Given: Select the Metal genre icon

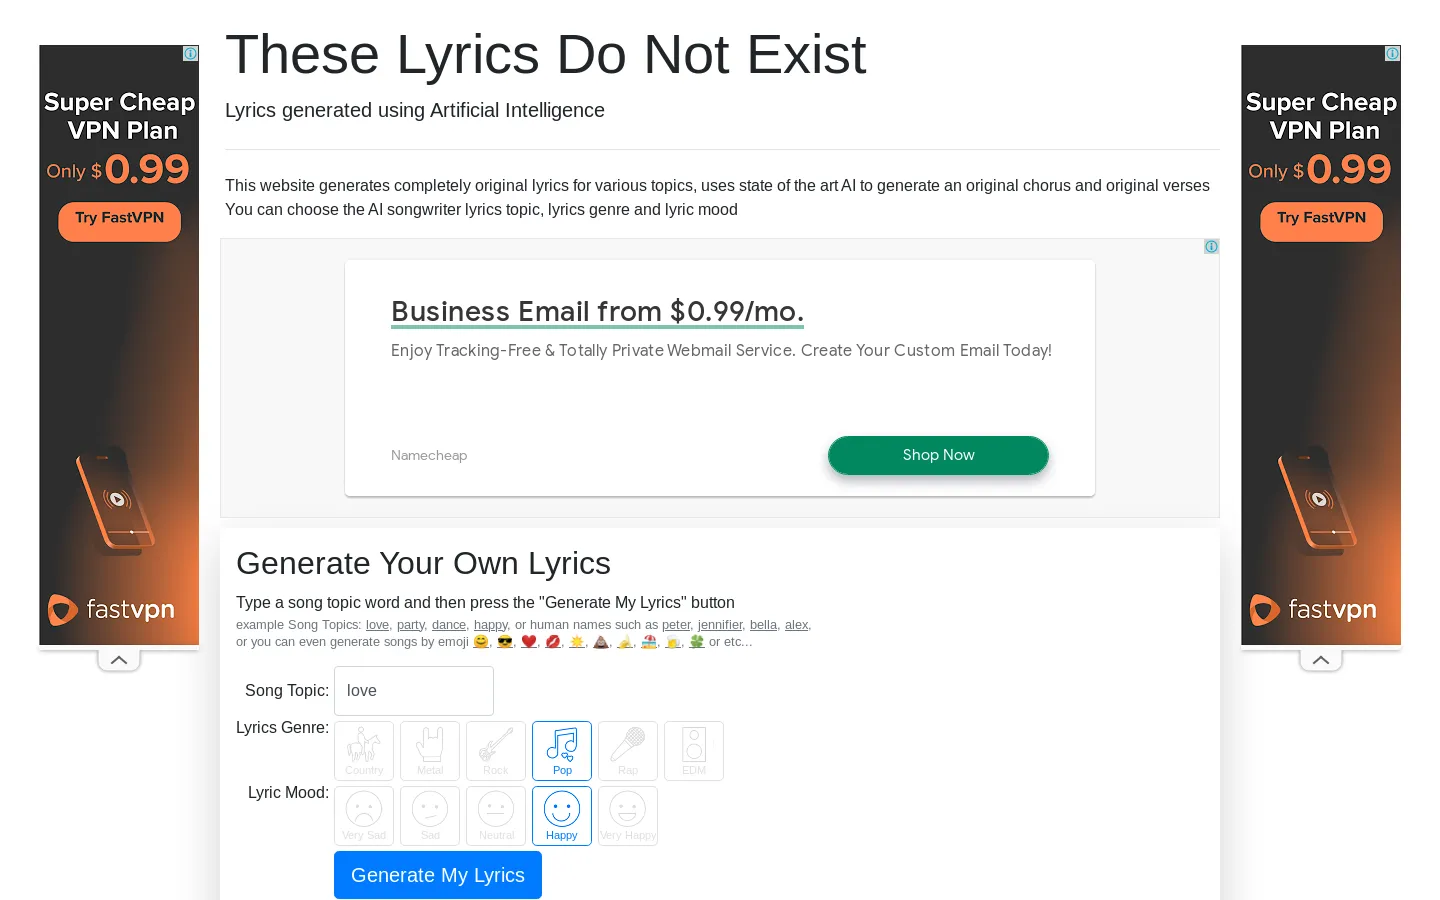Looking at the screenshot, I should click(430, 750).
